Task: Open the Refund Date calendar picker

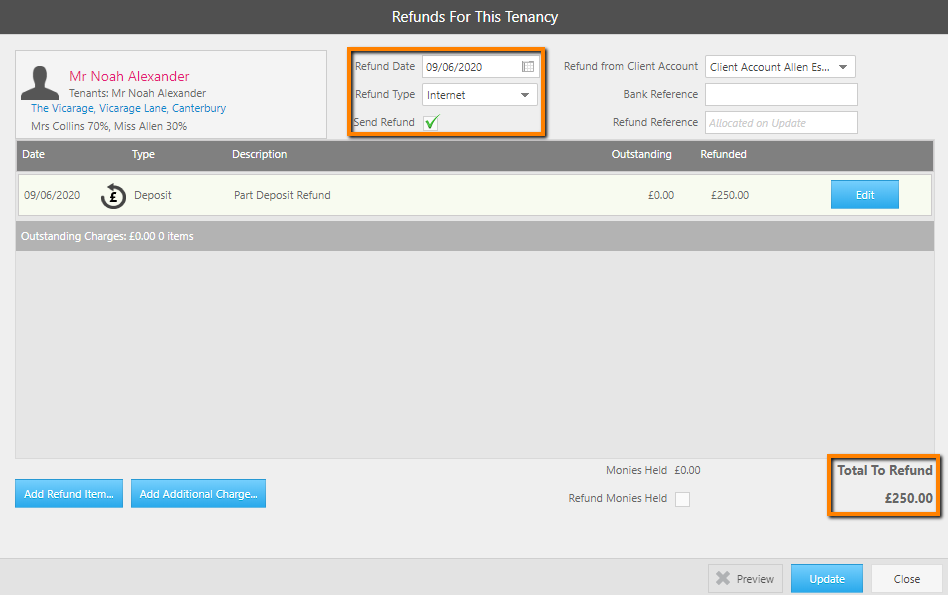Action: pyautogui.click(x=528, y=67)
